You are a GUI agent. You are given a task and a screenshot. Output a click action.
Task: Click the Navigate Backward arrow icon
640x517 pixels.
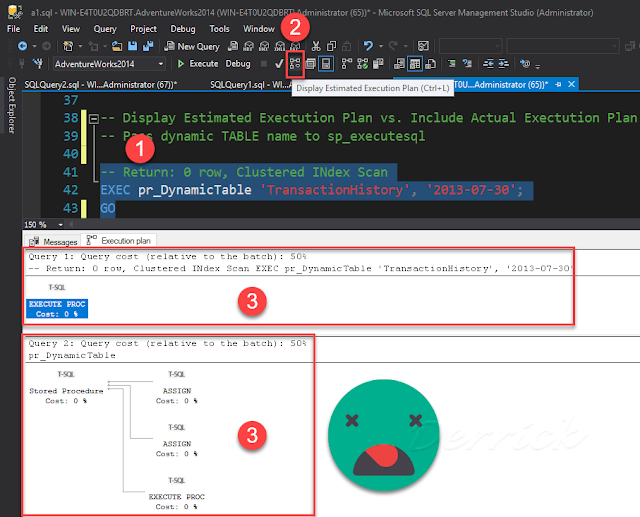[22, 46]
